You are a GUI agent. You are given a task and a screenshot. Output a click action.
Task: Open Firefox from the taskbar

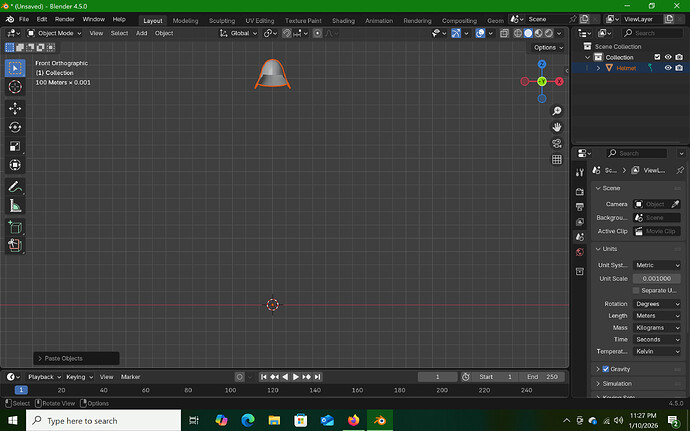(x=353, y=420)
